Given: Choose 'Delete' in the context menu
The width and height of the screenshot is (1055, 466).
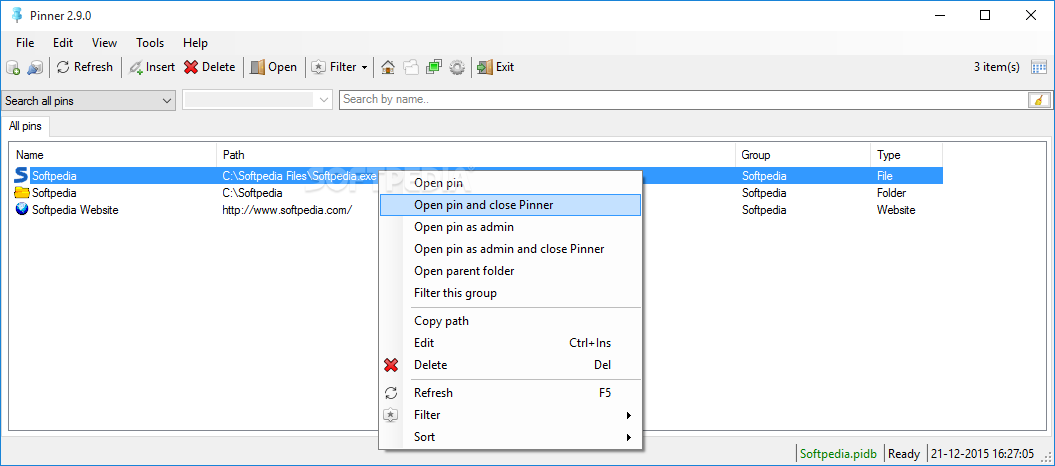Looking at the screenshot, I should coord(510,365).
